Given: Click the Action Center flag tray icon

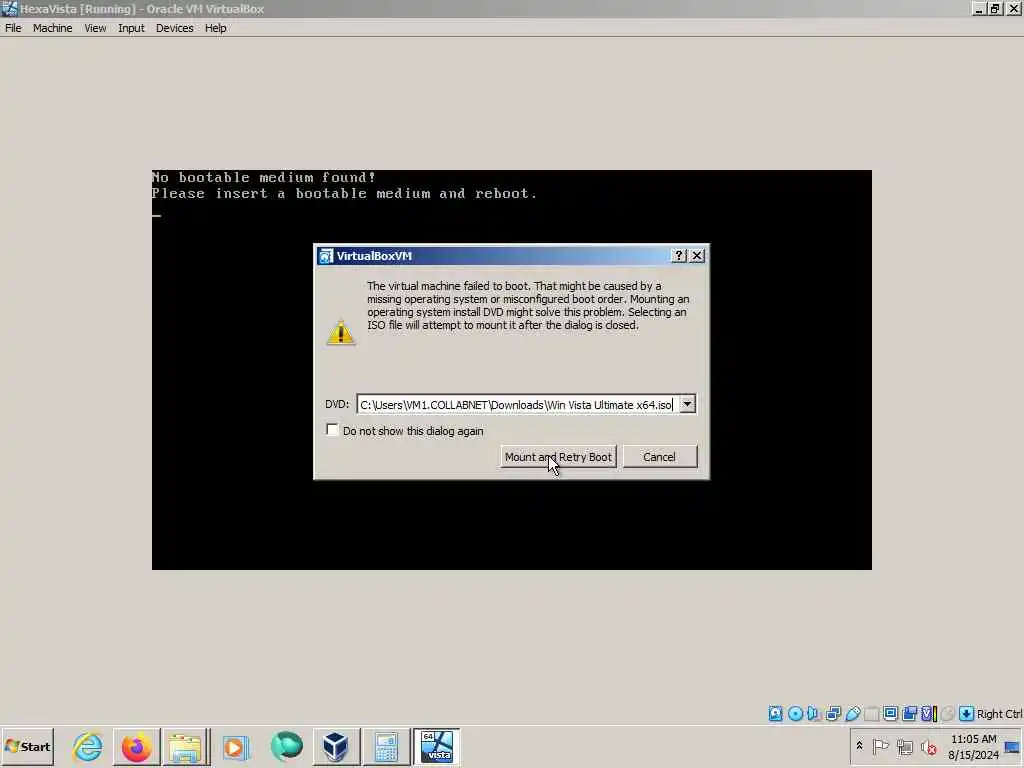Looking at the screenshot, I should pyautogui.click(x=880, y=746).
